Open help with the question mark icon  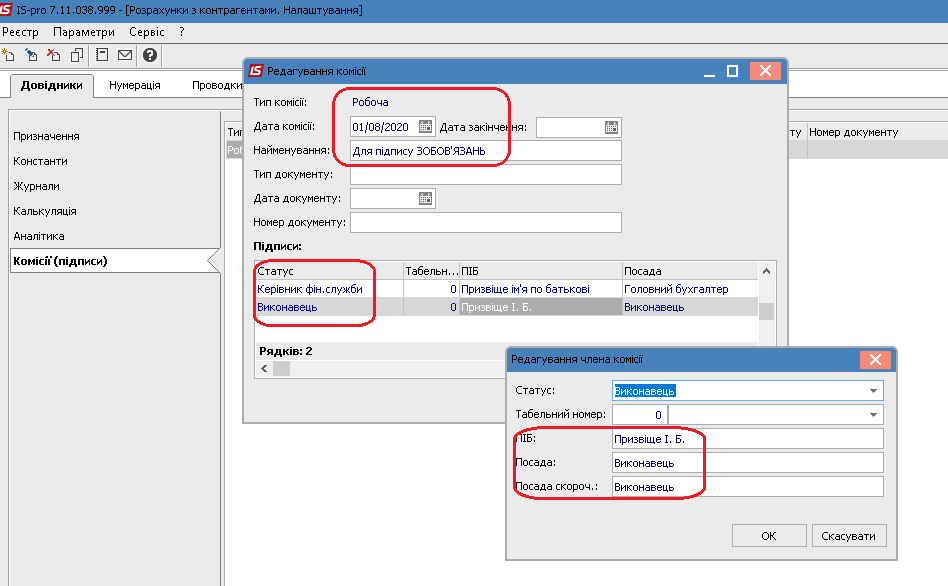point(150,55)
